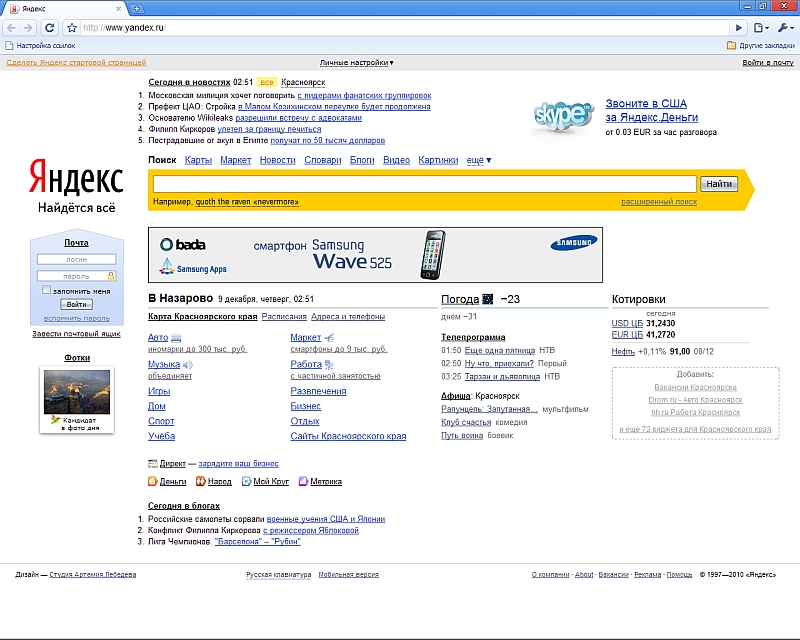The image size is (800, 640).
Task: Bookmark page with star icon
Action: (x=72, y=28)
